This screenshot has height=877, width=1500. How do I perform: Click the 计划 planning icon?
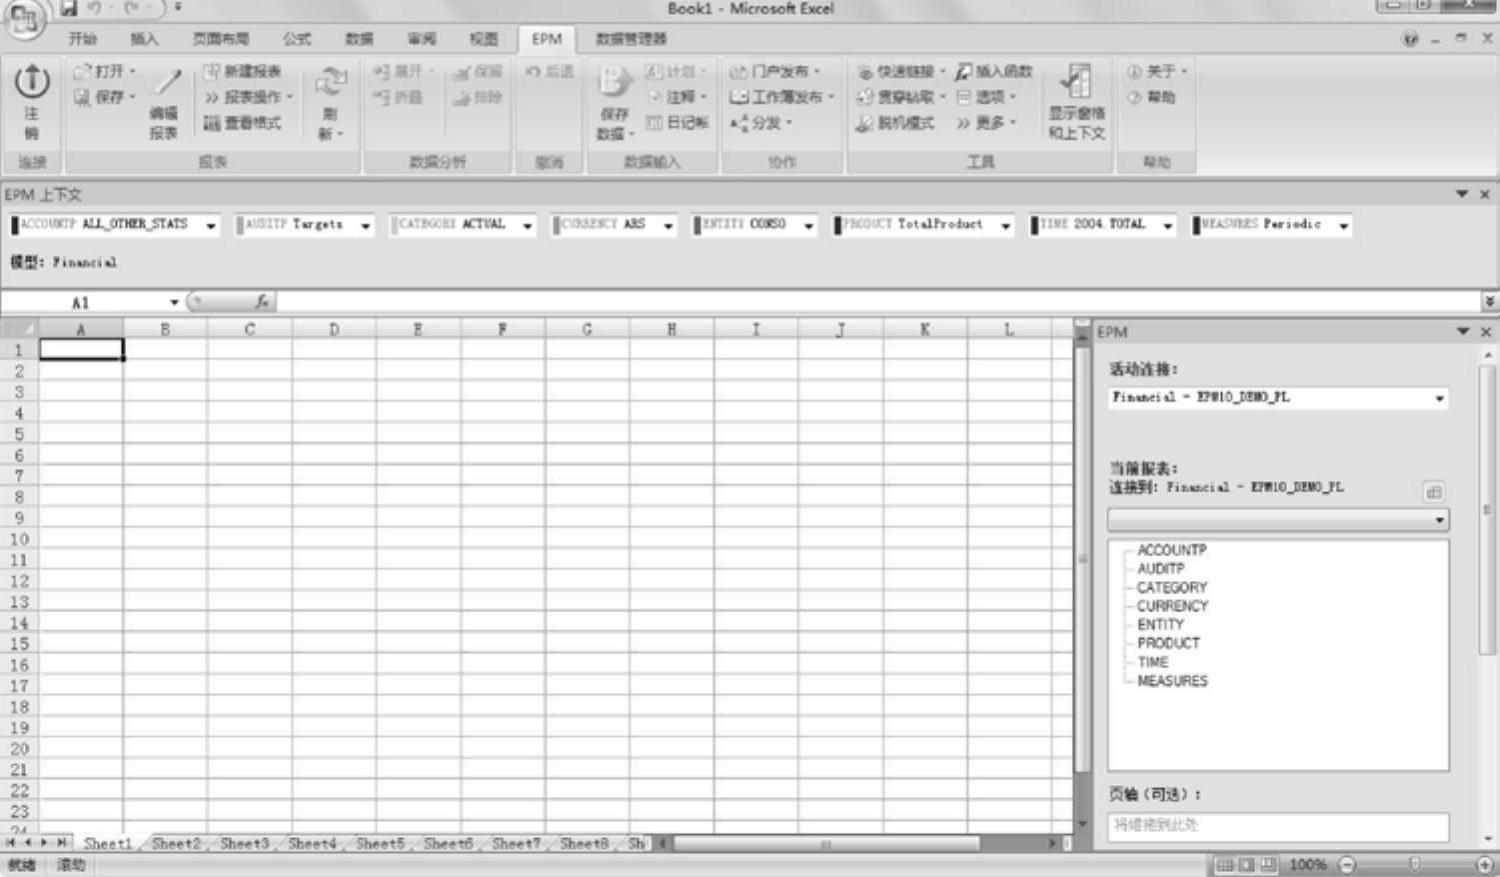(x=654, y=72)
